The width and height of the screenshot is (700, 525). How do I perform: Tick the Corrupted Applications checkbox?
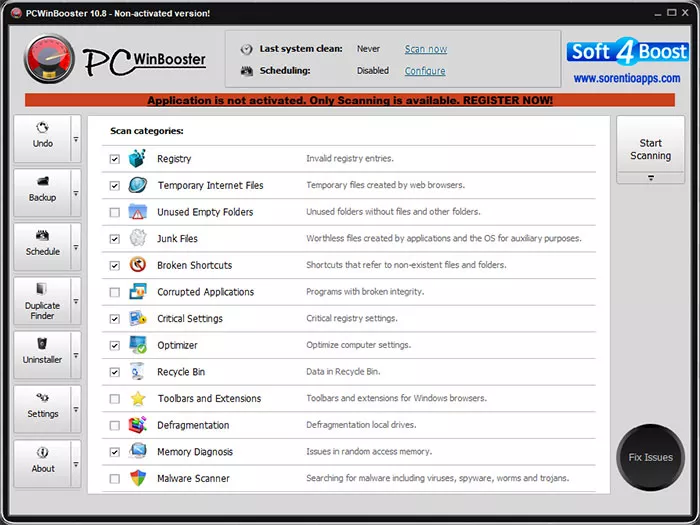tap(115, 292)
